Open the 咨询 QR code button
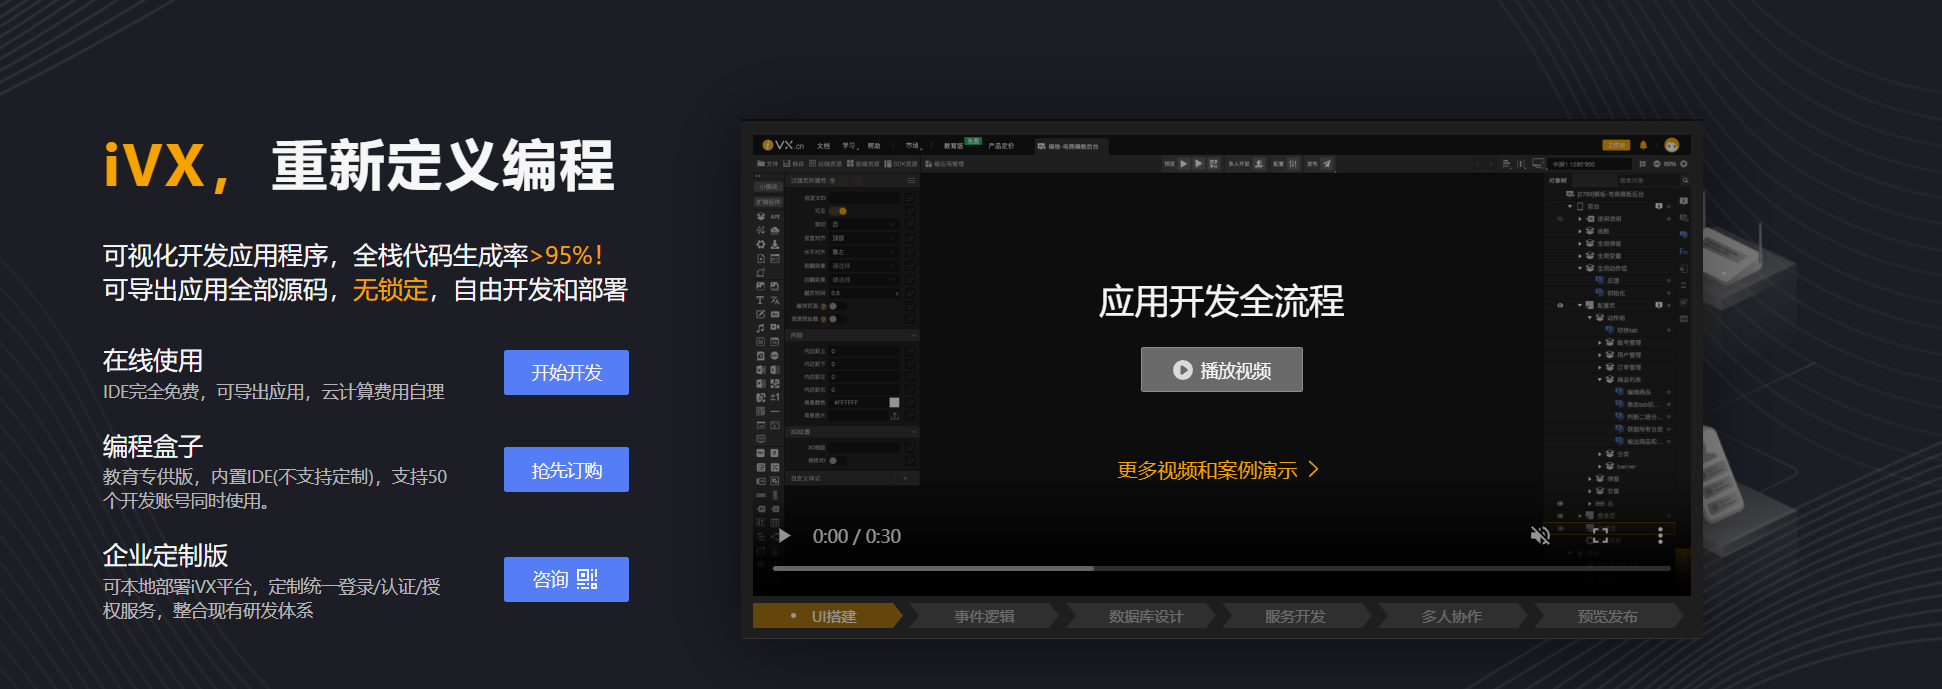Screen dimensions: 1942x689 click(566, 579)
